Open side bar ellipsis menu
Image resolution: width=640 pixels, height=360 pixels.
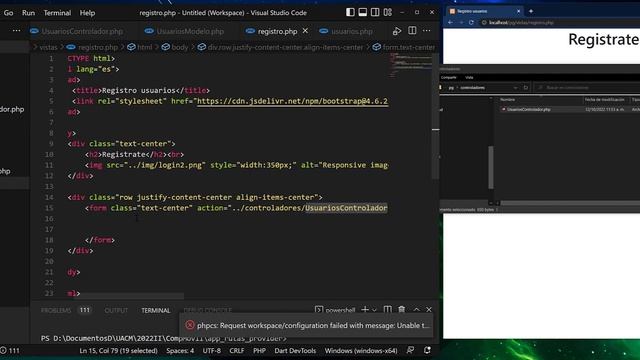click(16, 31)
